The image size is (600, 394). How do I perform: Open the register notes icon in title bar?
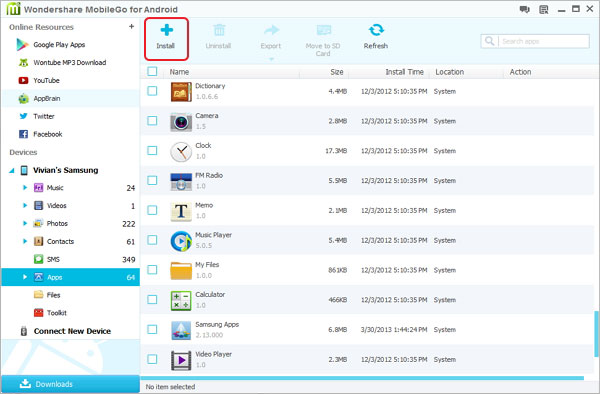click(543, 9)
